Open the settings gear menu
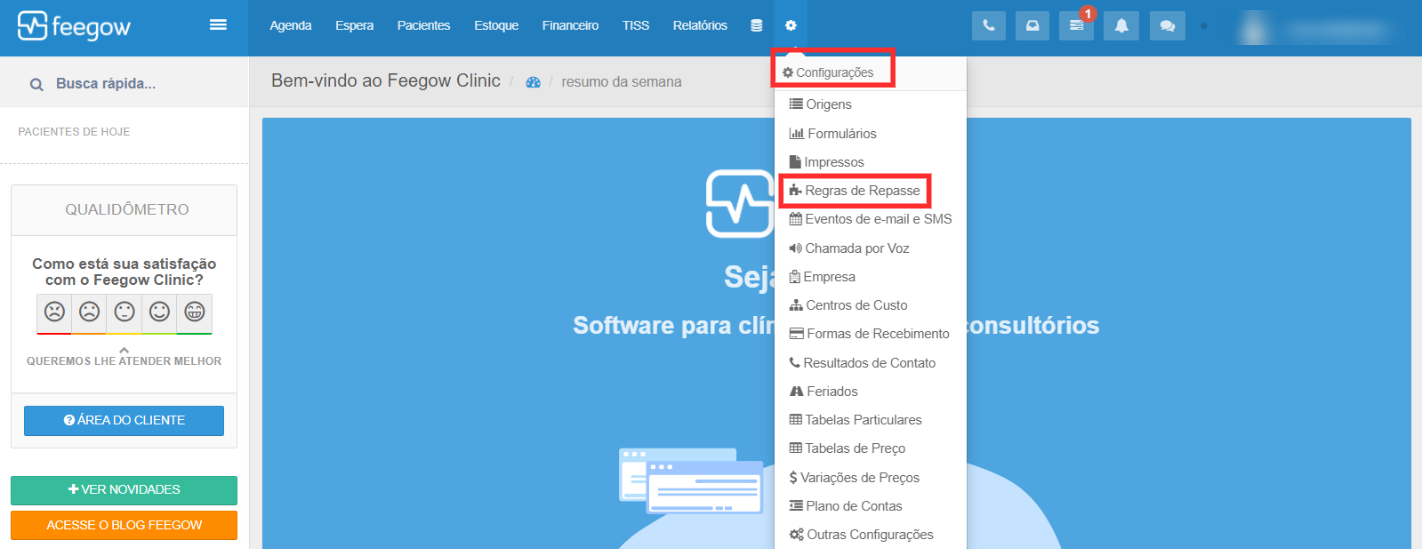Image resolution: width=1422 pixels, height=549 pixels. click(x=791, y=26)
